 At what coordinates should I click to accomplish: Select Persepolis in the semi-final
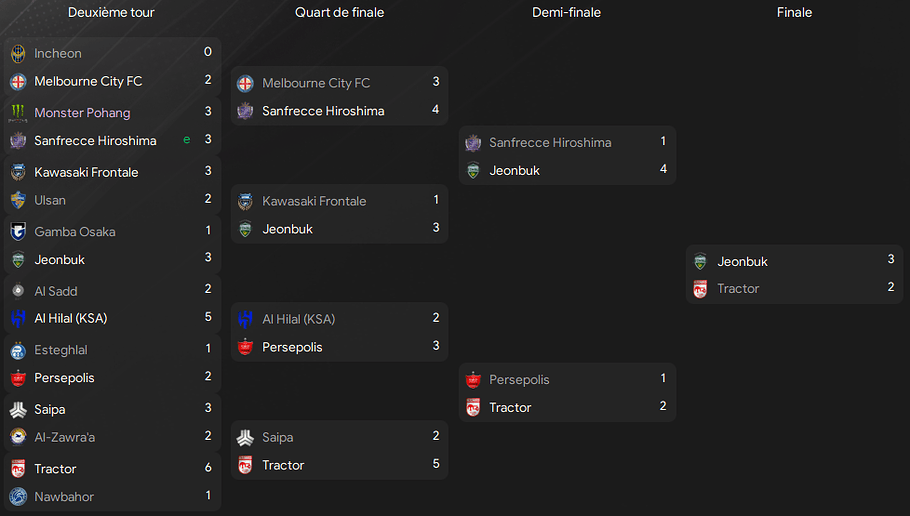[x=519, y=380]
